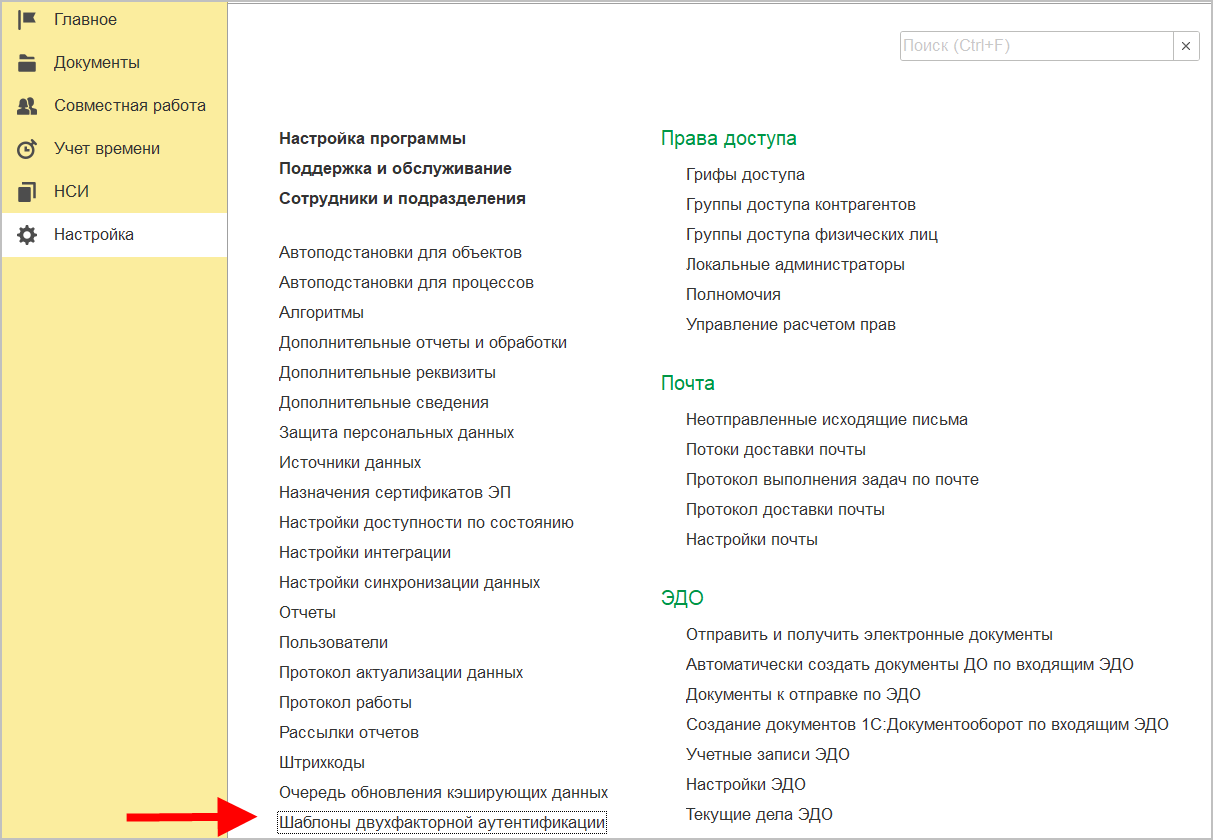
Task: Open Протокол работы
Action: 345,702
